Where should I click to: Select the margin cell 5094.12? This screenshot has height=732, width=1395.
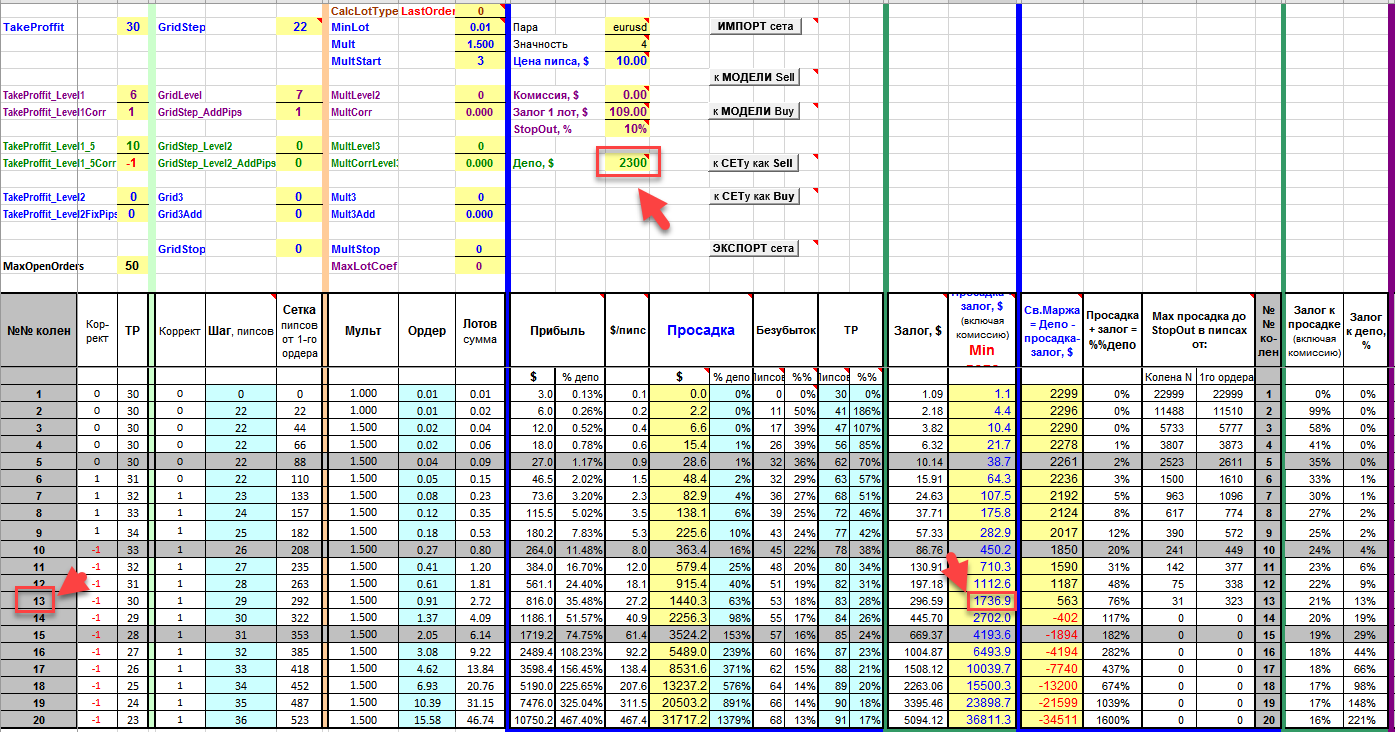tap(918, 720)
